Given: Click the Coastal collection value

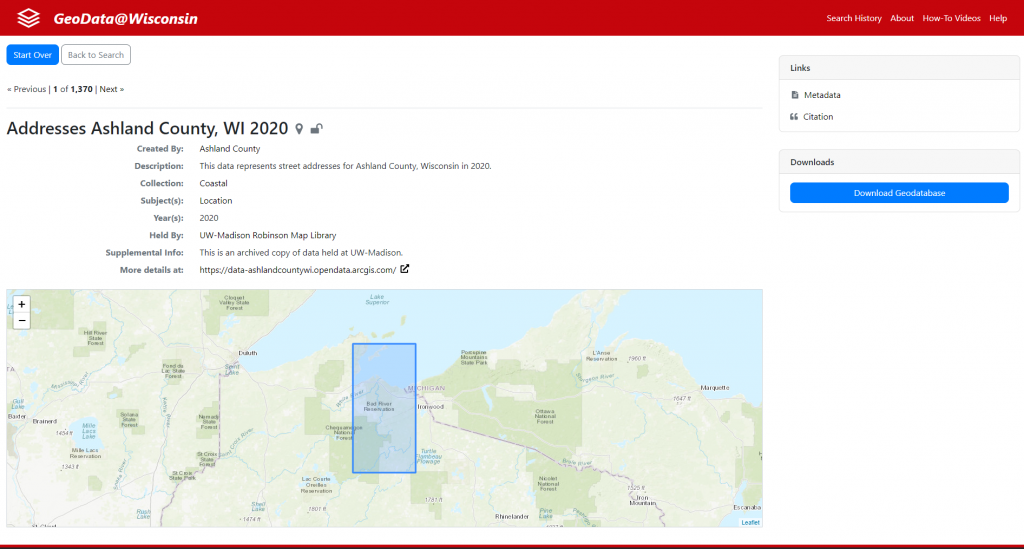Looking at the screenshot, I should [214, 183].
